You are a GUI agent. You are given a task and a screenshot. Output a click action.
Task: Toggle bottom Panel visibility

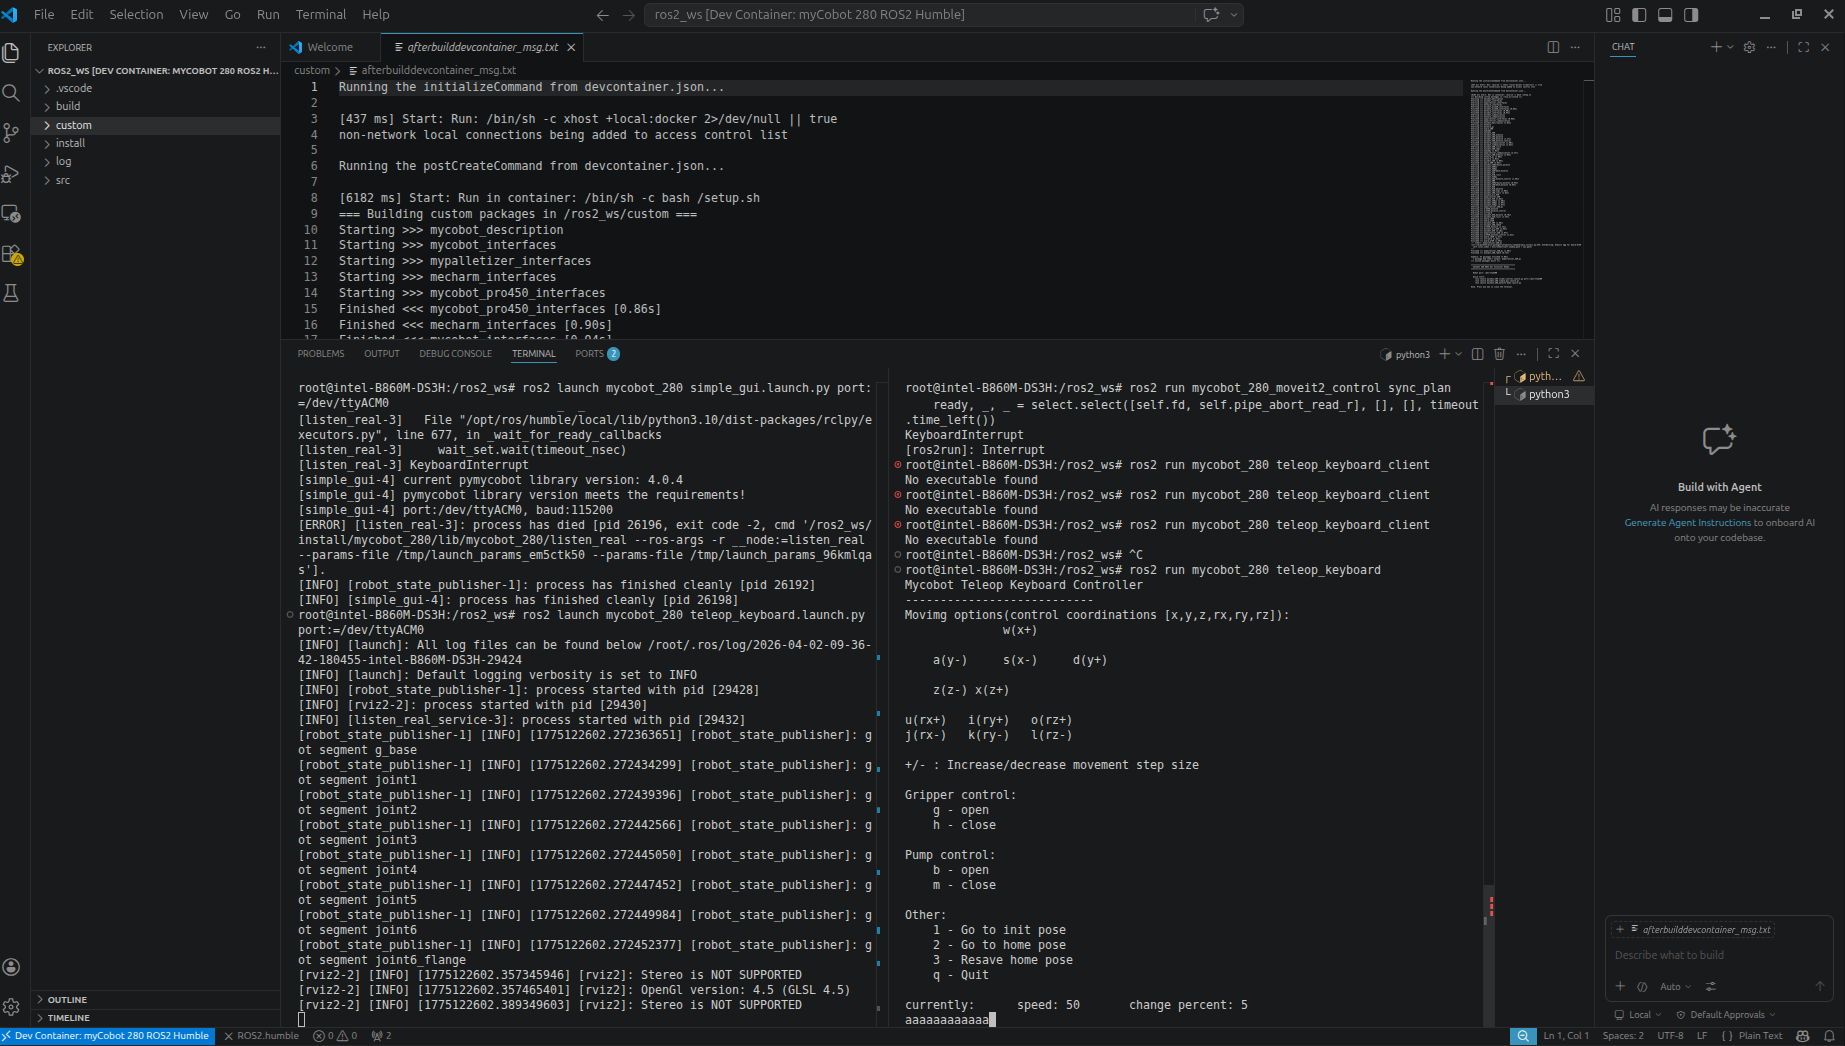1665,15
